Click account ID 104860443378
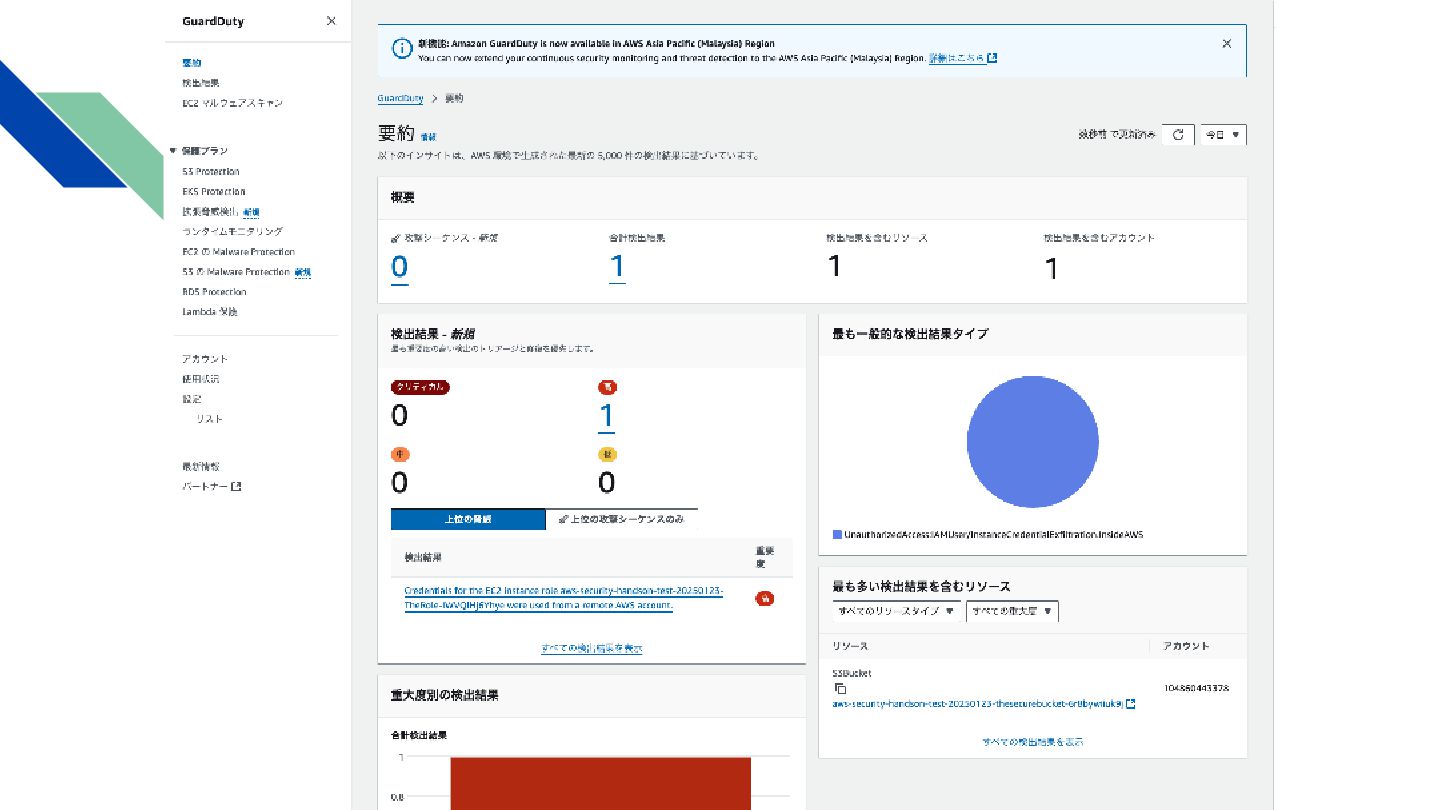Image resolution: width=1440 pixels, height=810 pixels. tap(1196, 689)
